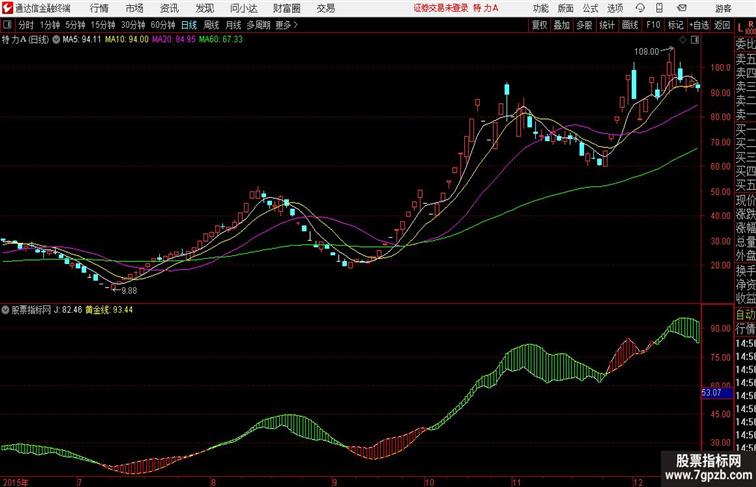756x487 pixels.
Task: Open the 多周期 multi-period view
Action: (258, 25)
